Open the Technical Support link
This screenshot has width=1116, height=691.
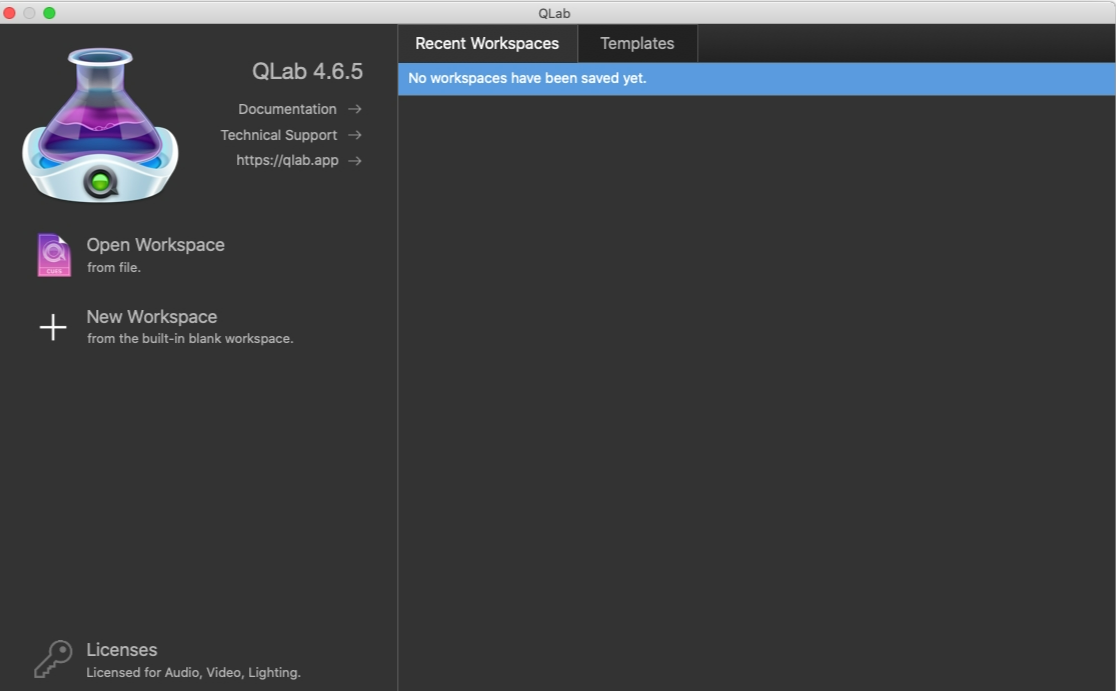point(279,135)
